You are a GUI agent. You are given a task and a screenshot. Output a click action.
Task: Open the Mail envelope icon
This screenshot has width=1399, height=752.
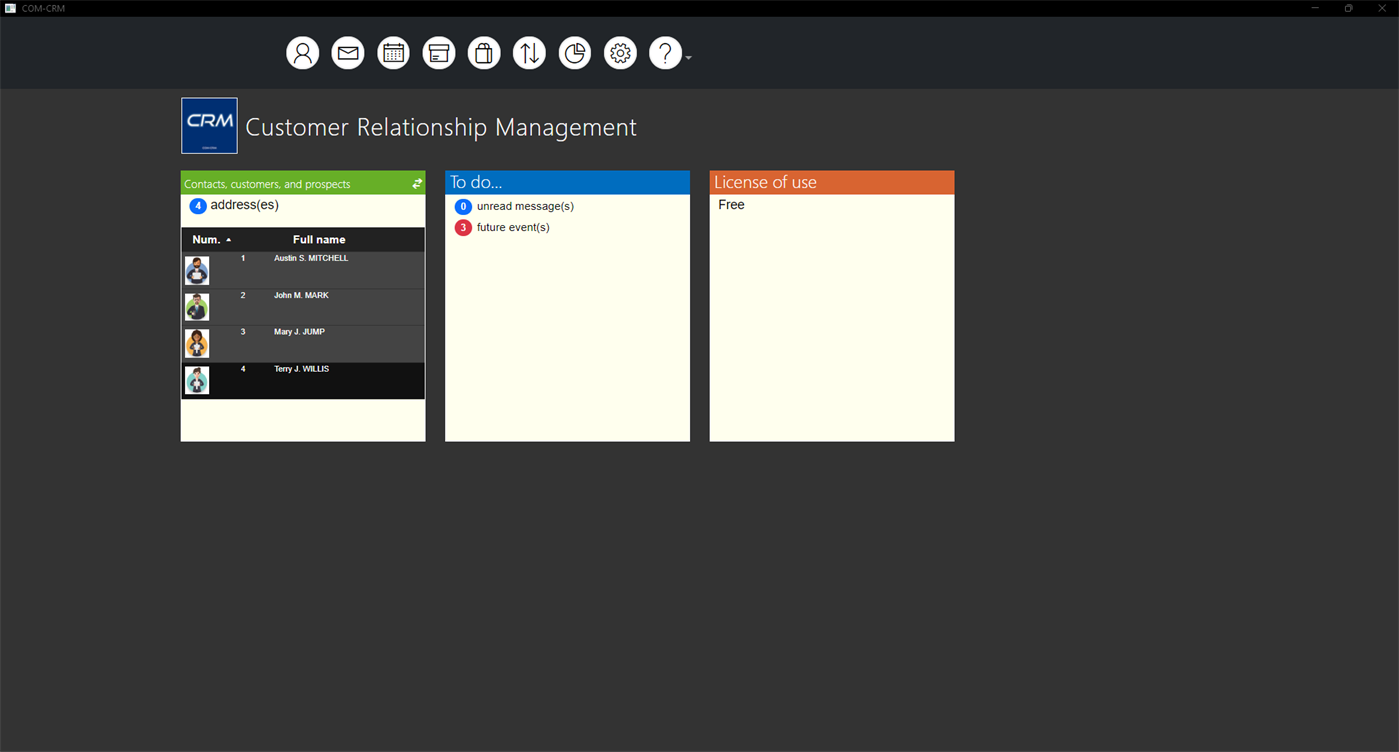pyautogui.click(x=347, y=52)
